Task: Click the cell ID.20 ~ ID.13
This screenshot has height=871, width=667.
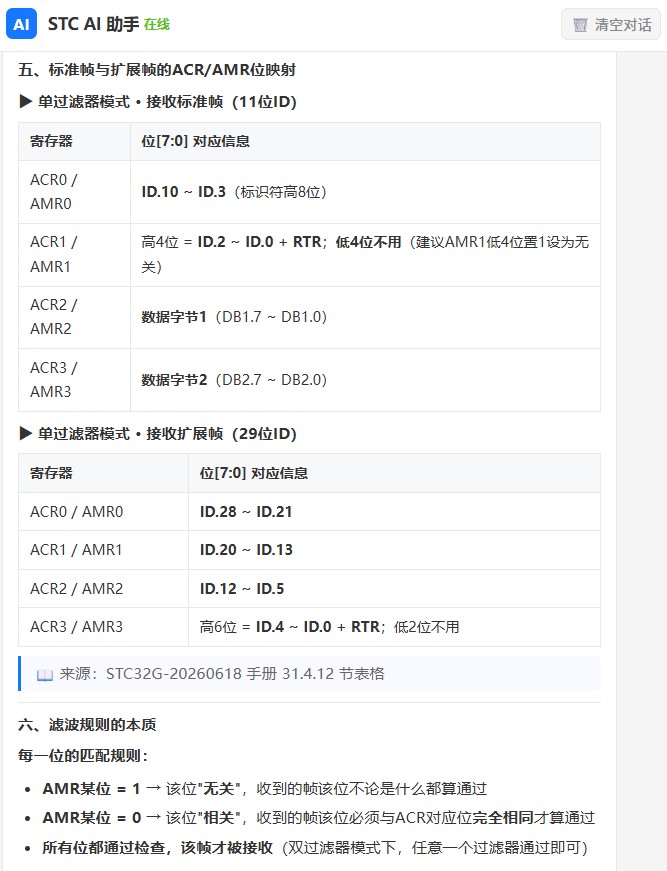Action: click(x=394, y=550)
